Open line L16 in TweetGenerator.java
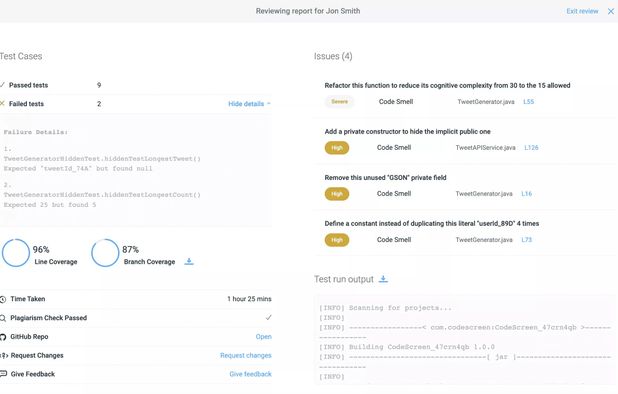 point(526,194)
